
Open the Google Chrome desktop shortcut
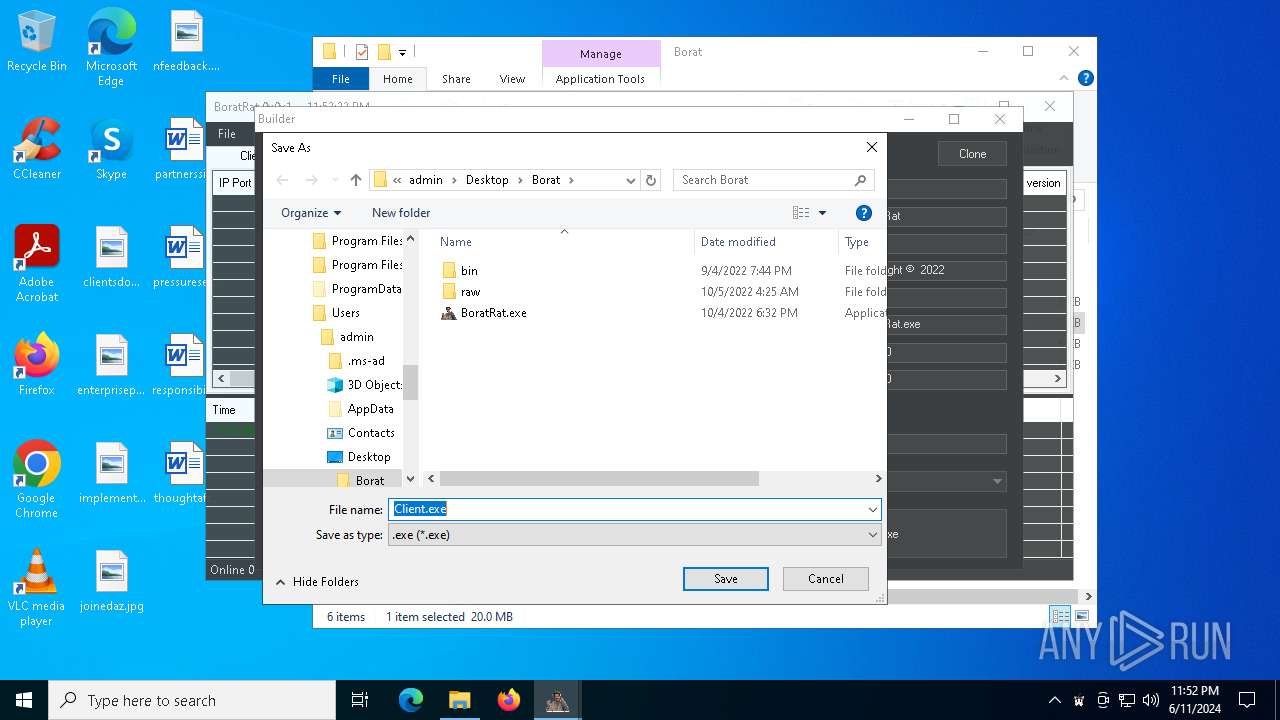[x=37, y=480]
